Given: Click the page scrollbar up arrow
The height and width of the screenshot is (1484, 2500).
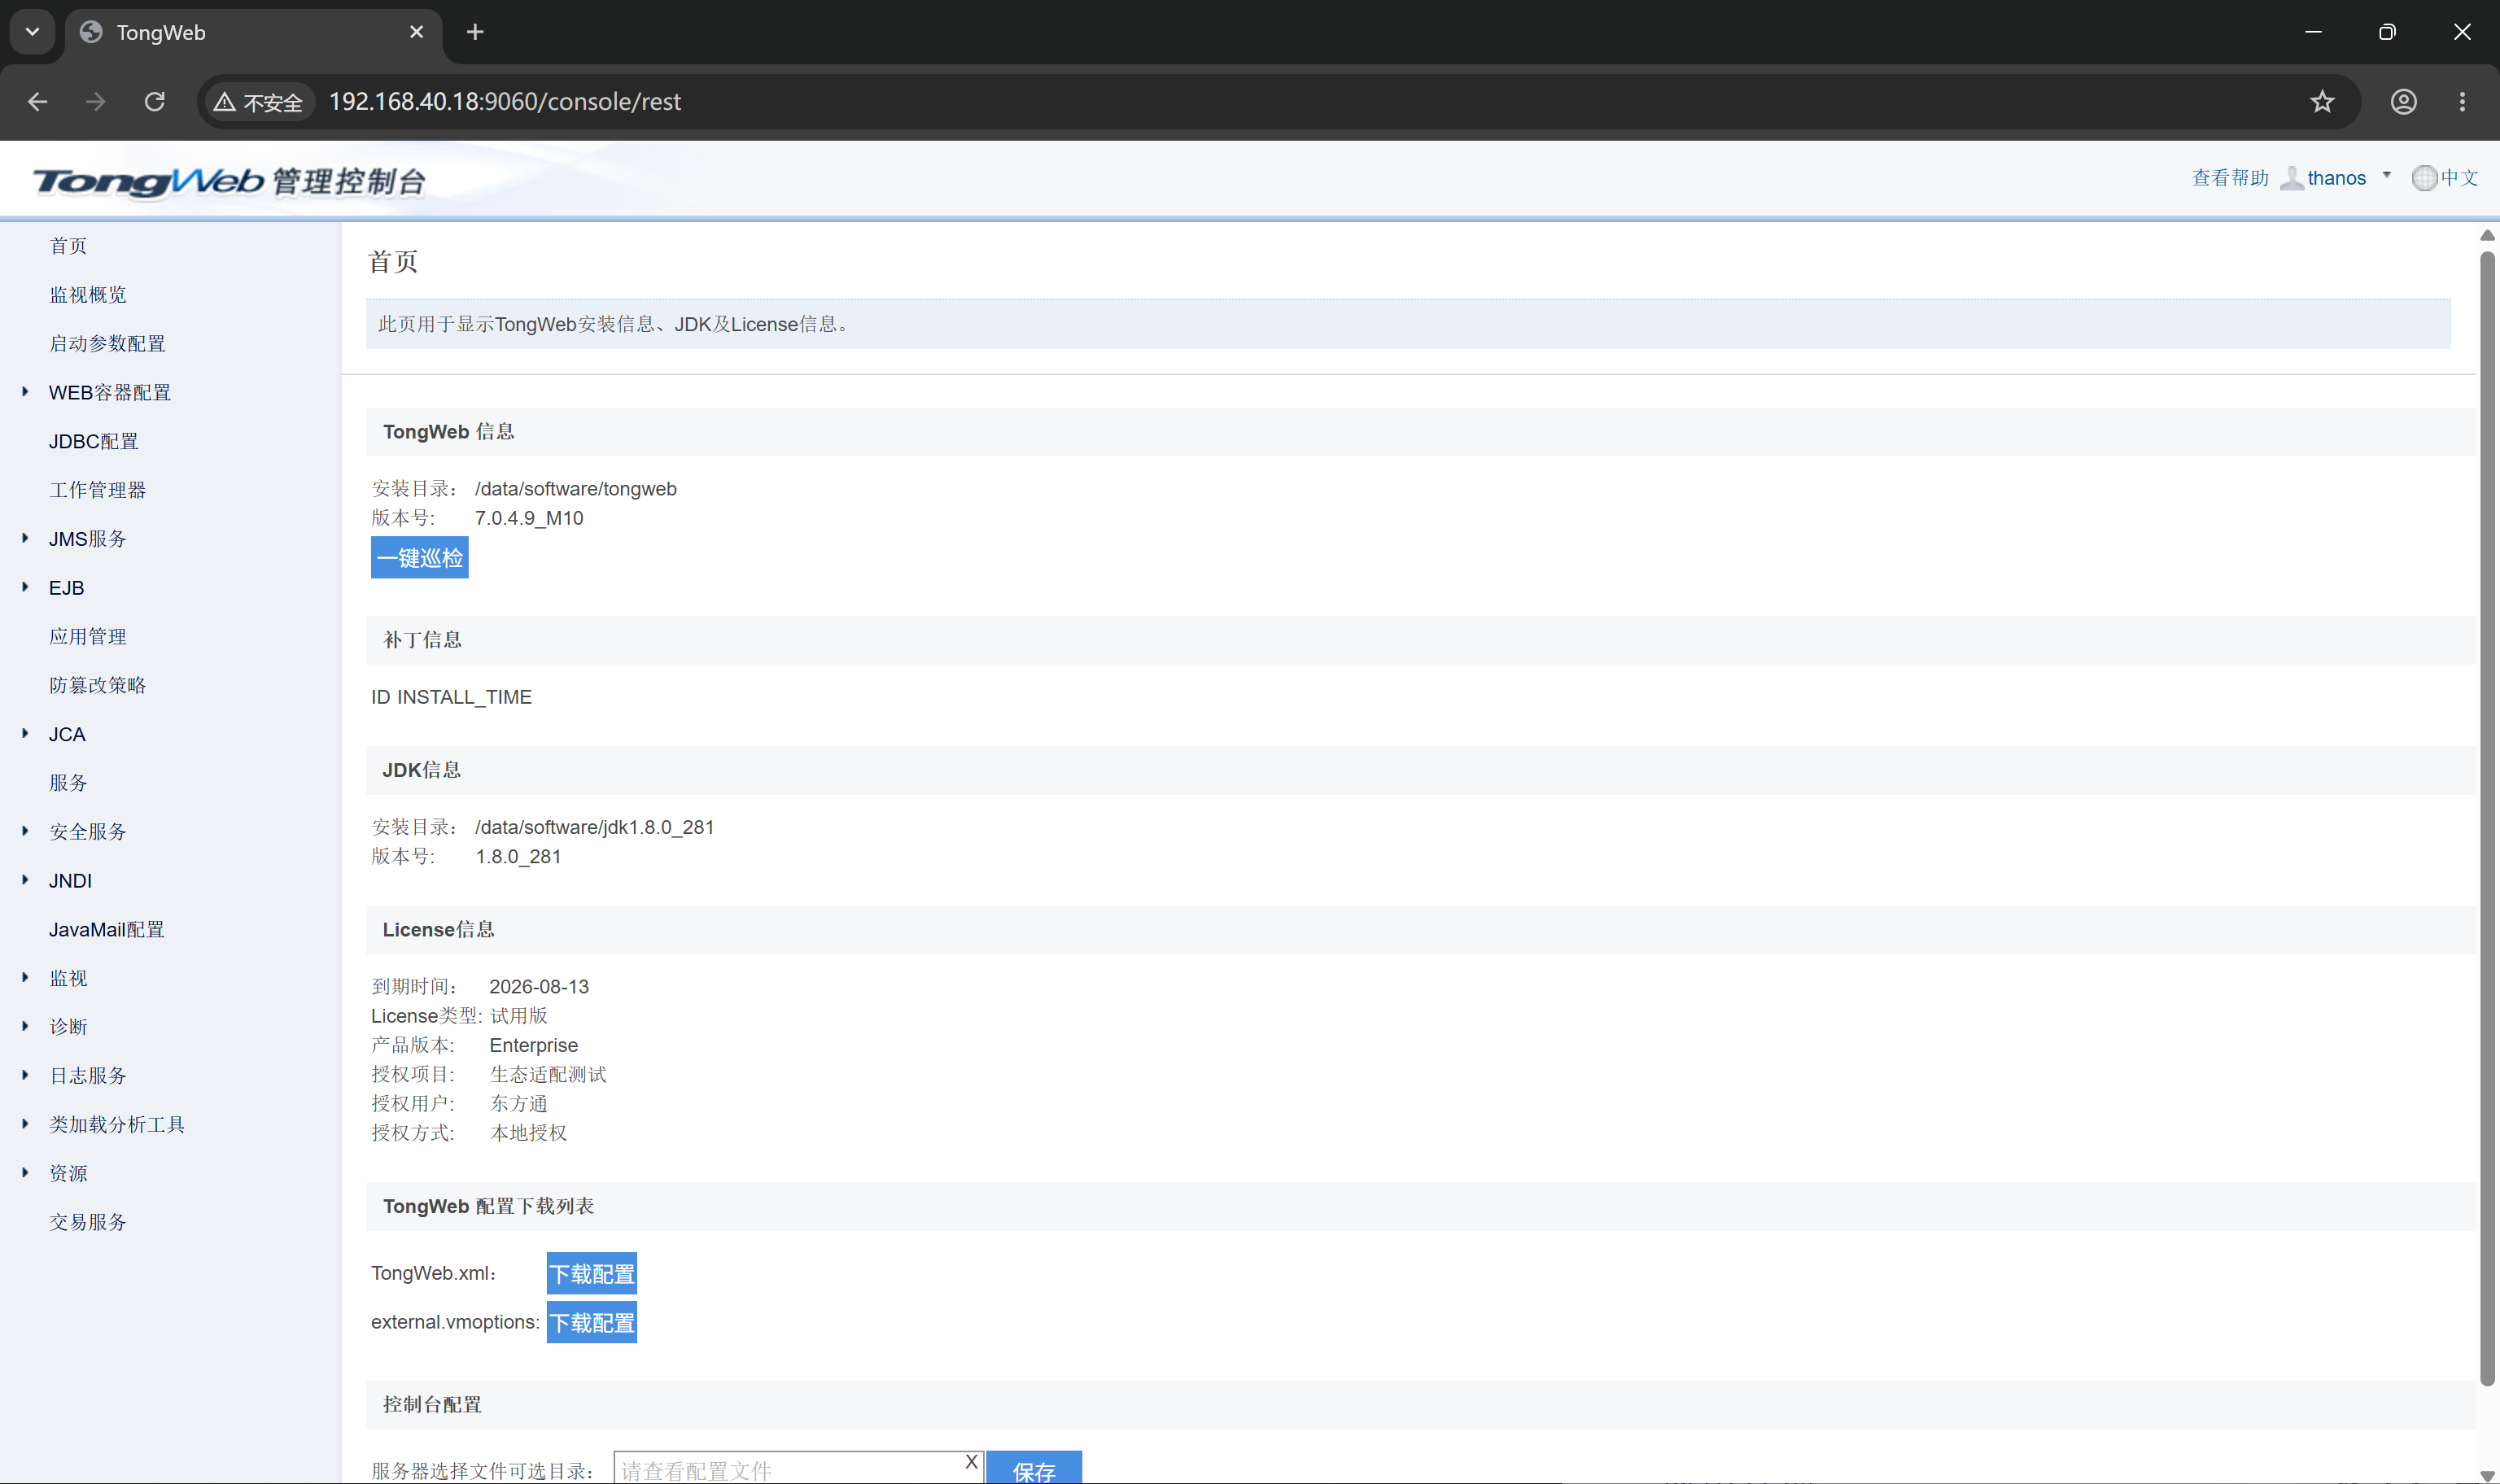Looking at the screenshot, I should click(2487, 235).
